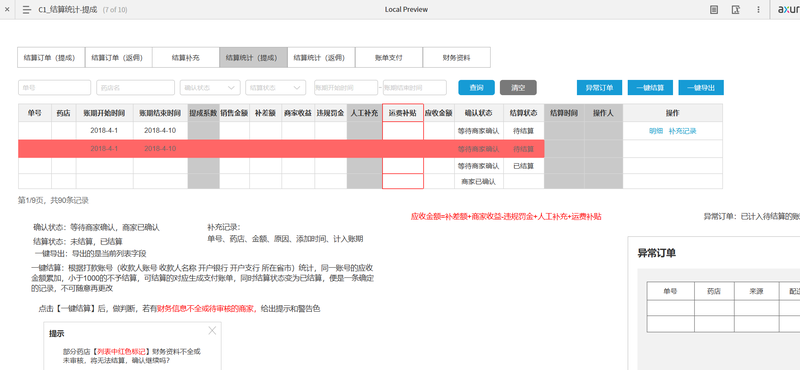The width and height of the screenshot is (800, 370).
Task: Expand the 结算状态 dropdown
Action: 276,88
